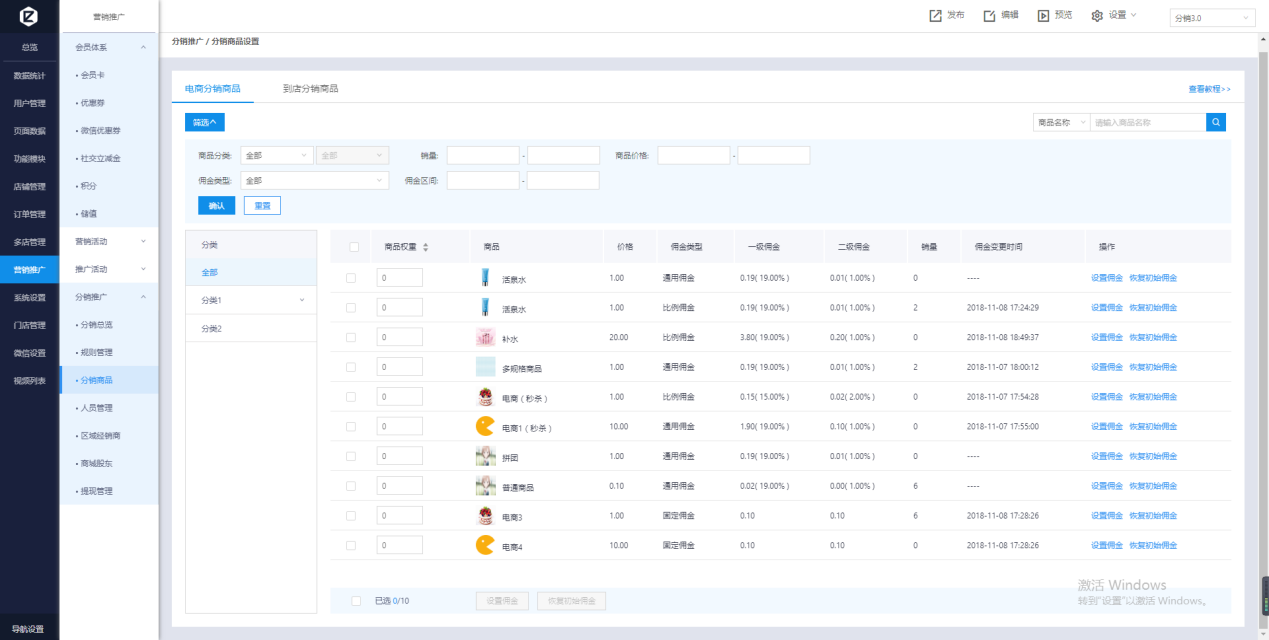The height and width of the screenshot is (640, 1269).
Task: Click the blue 确认 confirm button
Action: click(x=216, y=205)
